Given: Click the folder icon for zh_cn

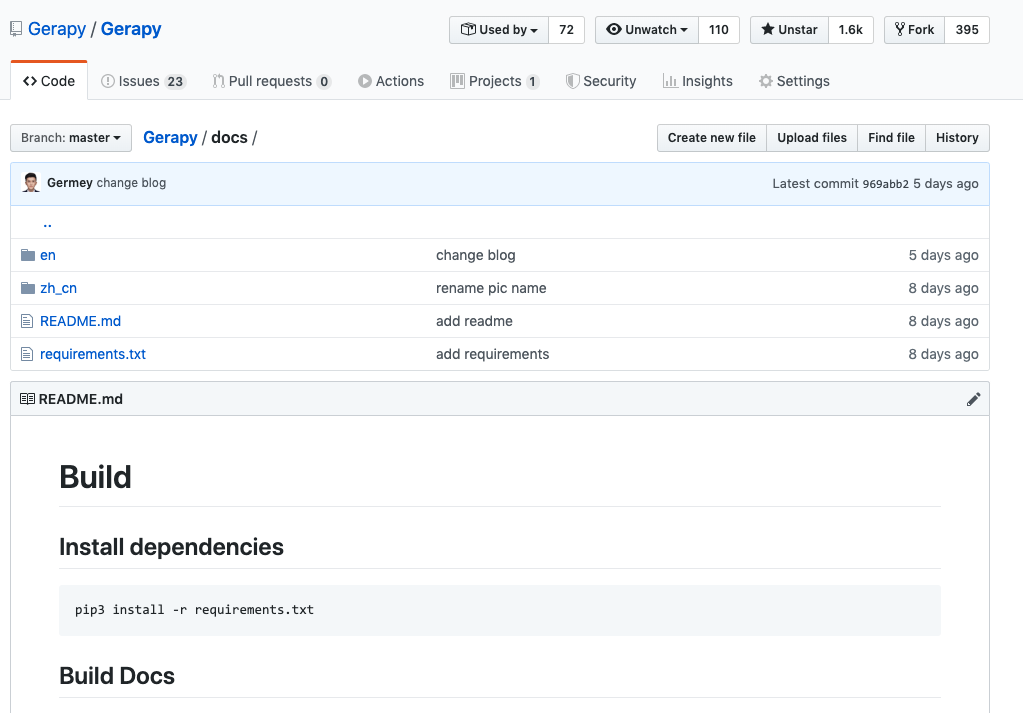Looking at the screenshot, I should (27, 288).
